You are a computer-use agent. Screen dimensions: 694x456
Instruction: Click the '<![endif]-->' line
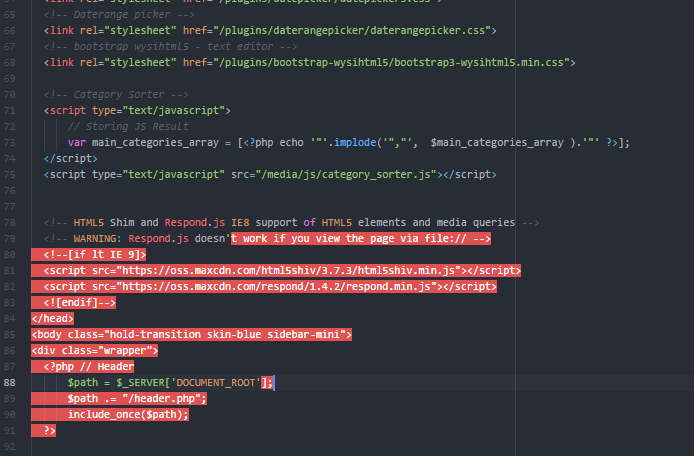tap(80, 302)
